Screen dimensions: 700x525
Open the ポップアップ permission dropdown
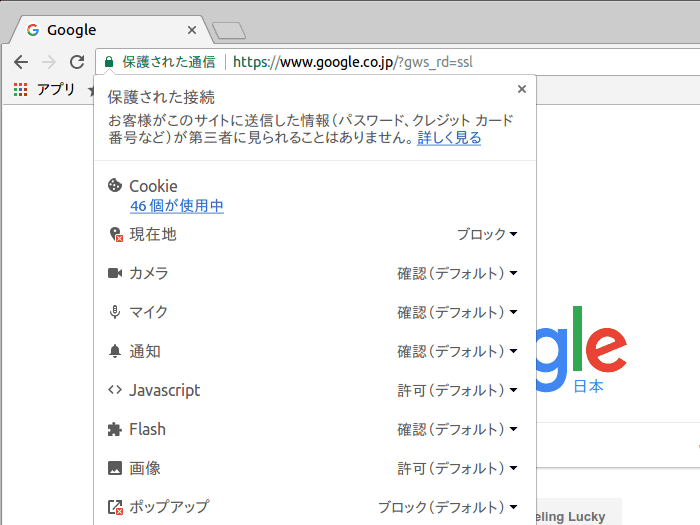click(448, 507)
